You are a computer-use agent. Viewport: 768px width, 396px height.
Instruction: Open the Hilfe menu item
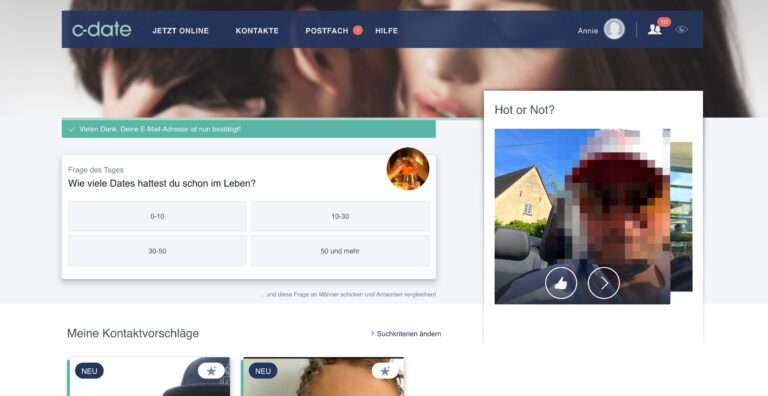pyautogui.click(x=386, y=30)
